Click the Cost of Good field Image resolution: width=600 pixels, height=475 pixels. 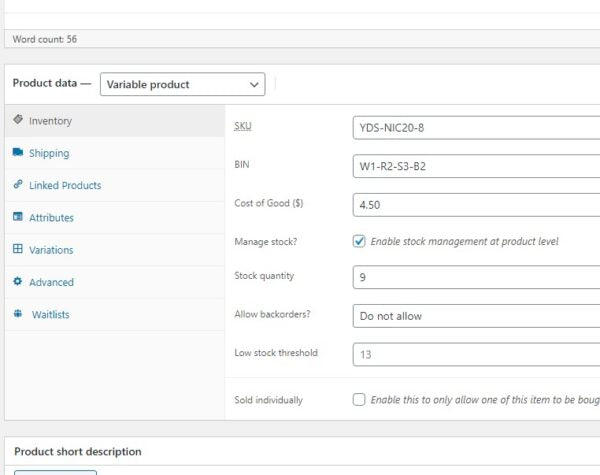point(476,205)
